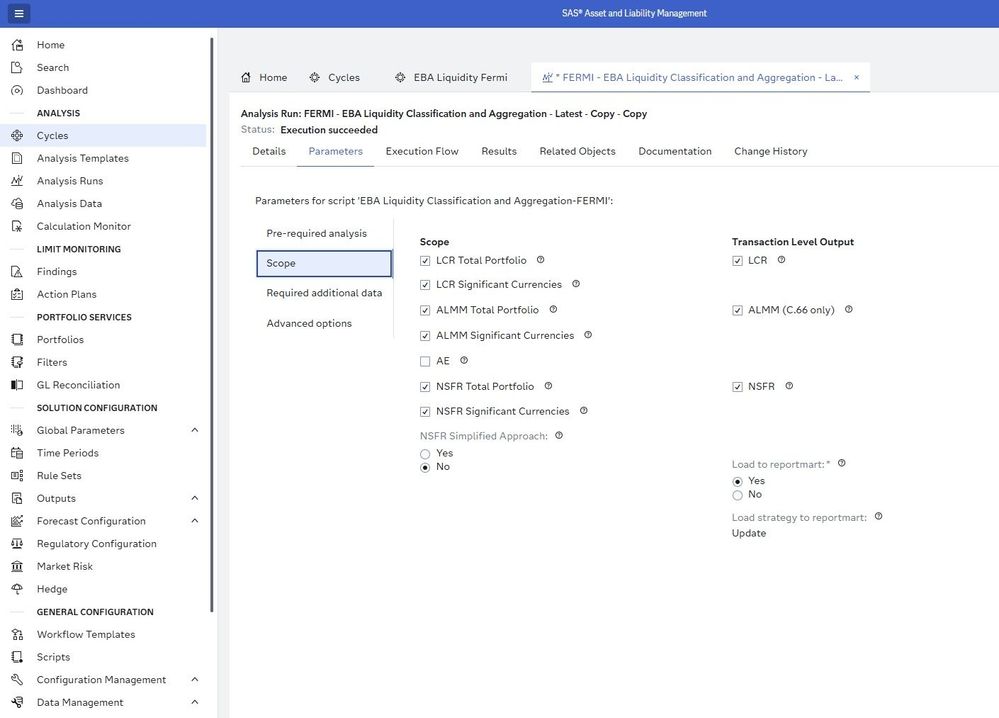Close the FERMI analysis run tab
The image size is (999, 718).
pos(856,77)
